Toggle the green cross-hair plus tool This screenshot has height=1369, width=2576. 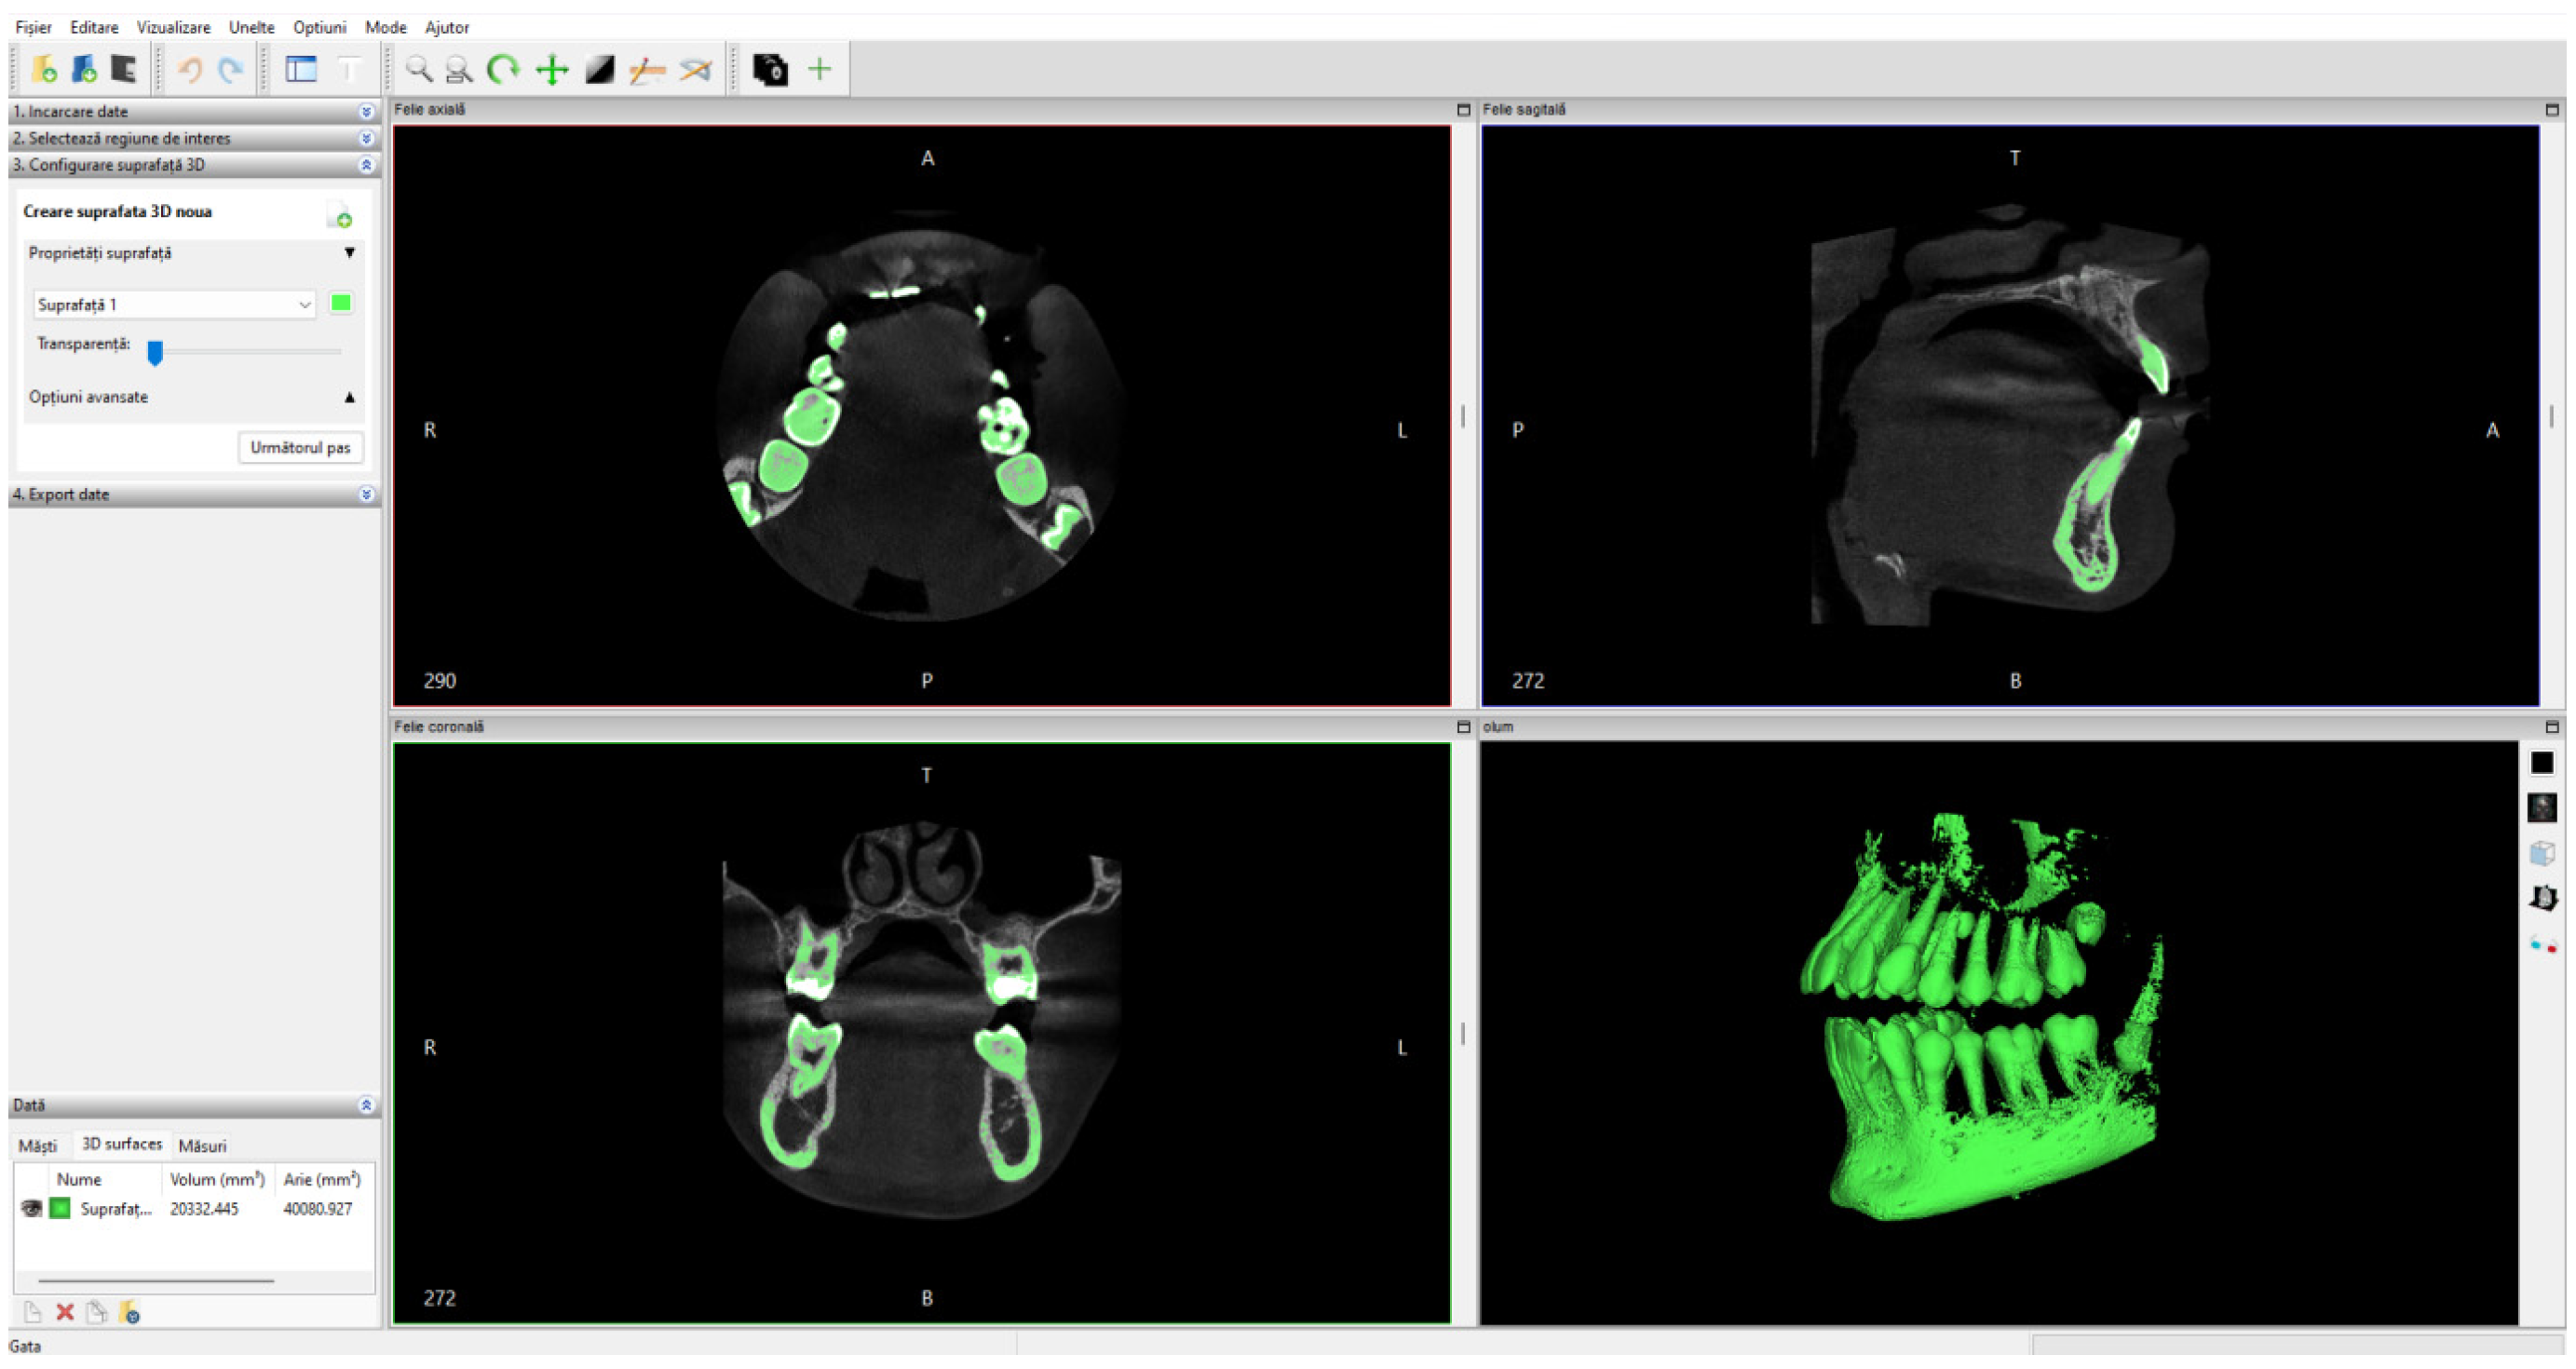(x=819, y=69)
